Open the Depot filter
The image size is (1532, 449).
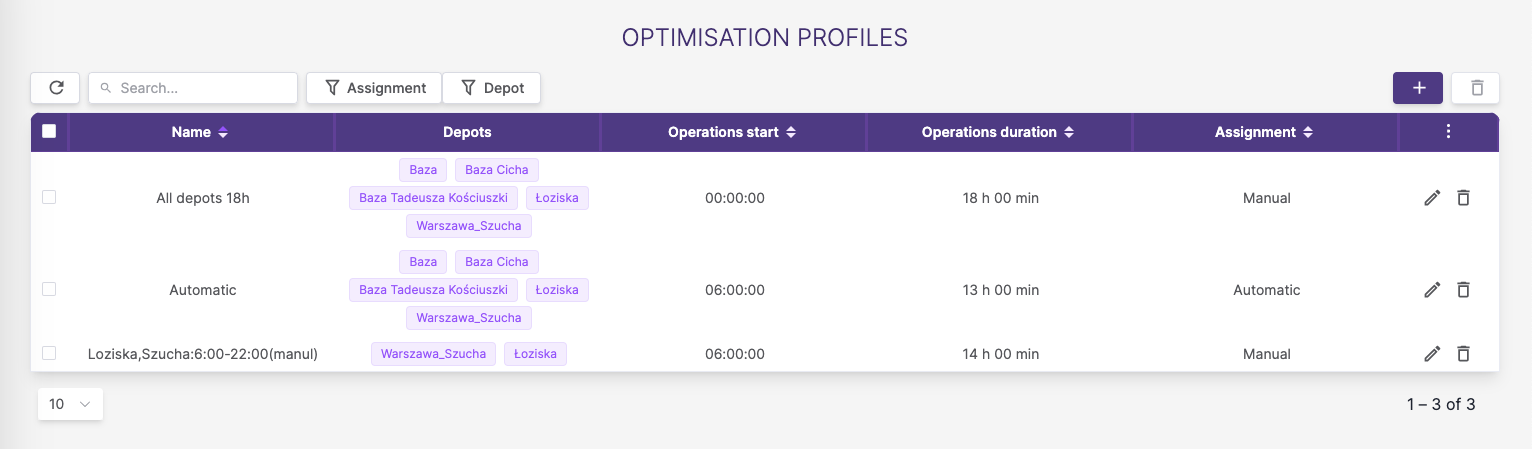(x=491, y=88)
